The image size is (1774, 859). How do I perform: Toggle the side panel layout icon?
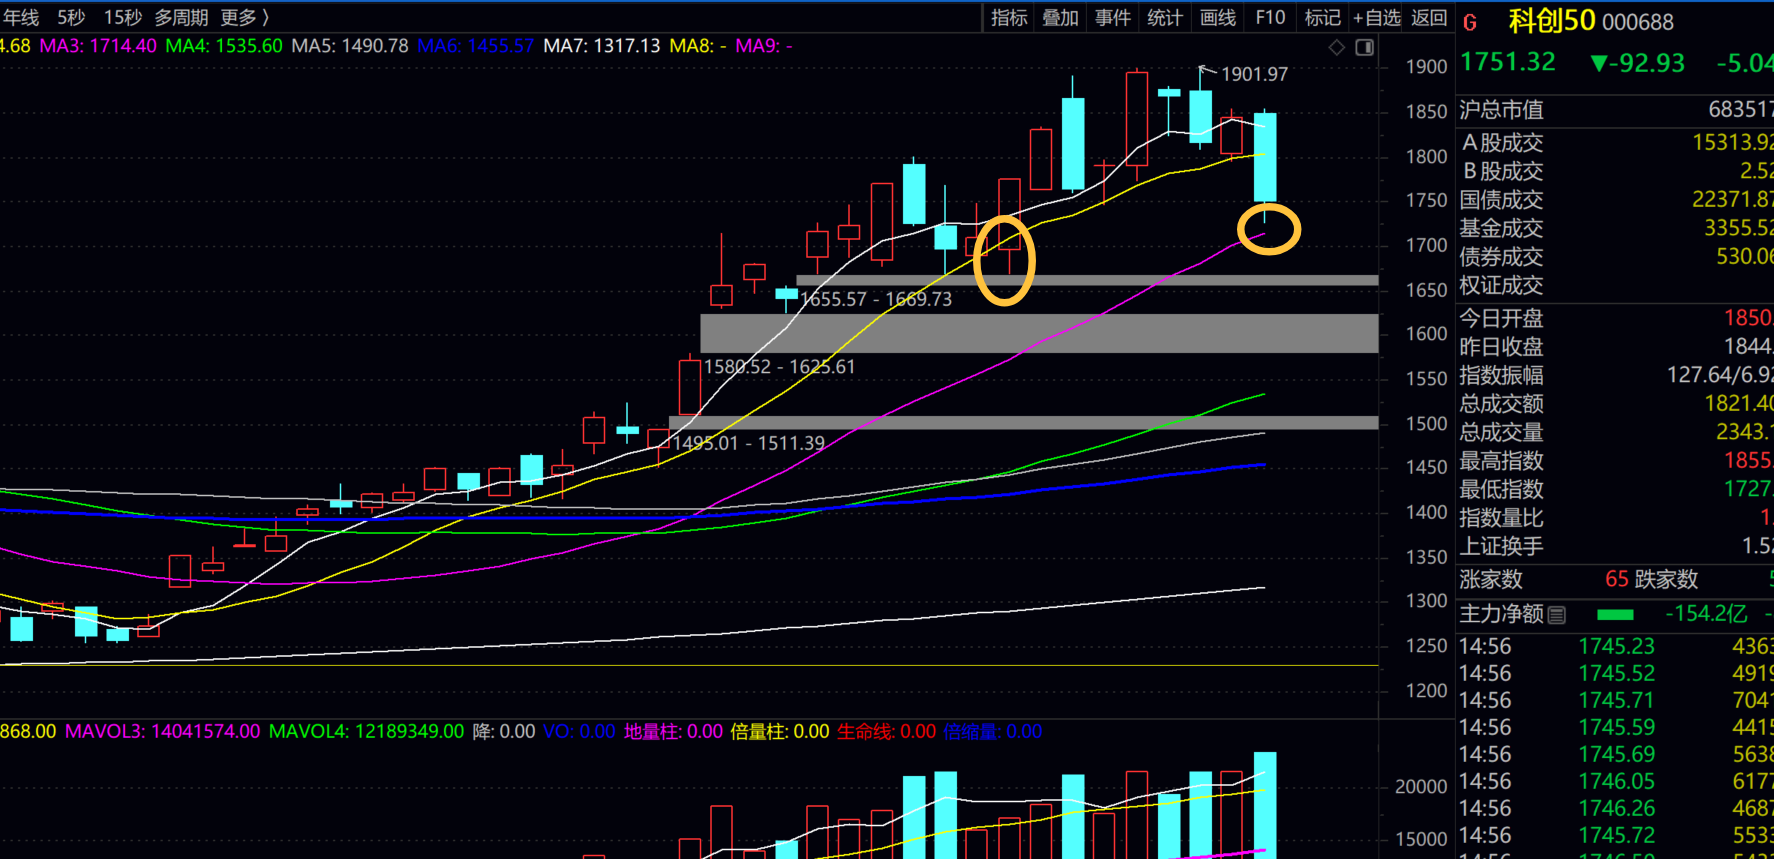tap(1364, 47)
